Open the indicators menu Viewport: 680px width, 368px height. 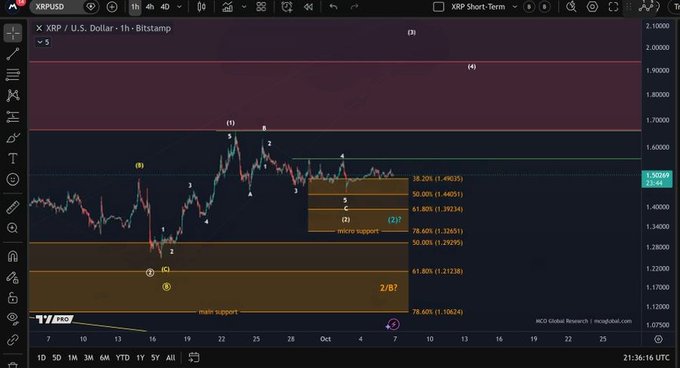228,7
